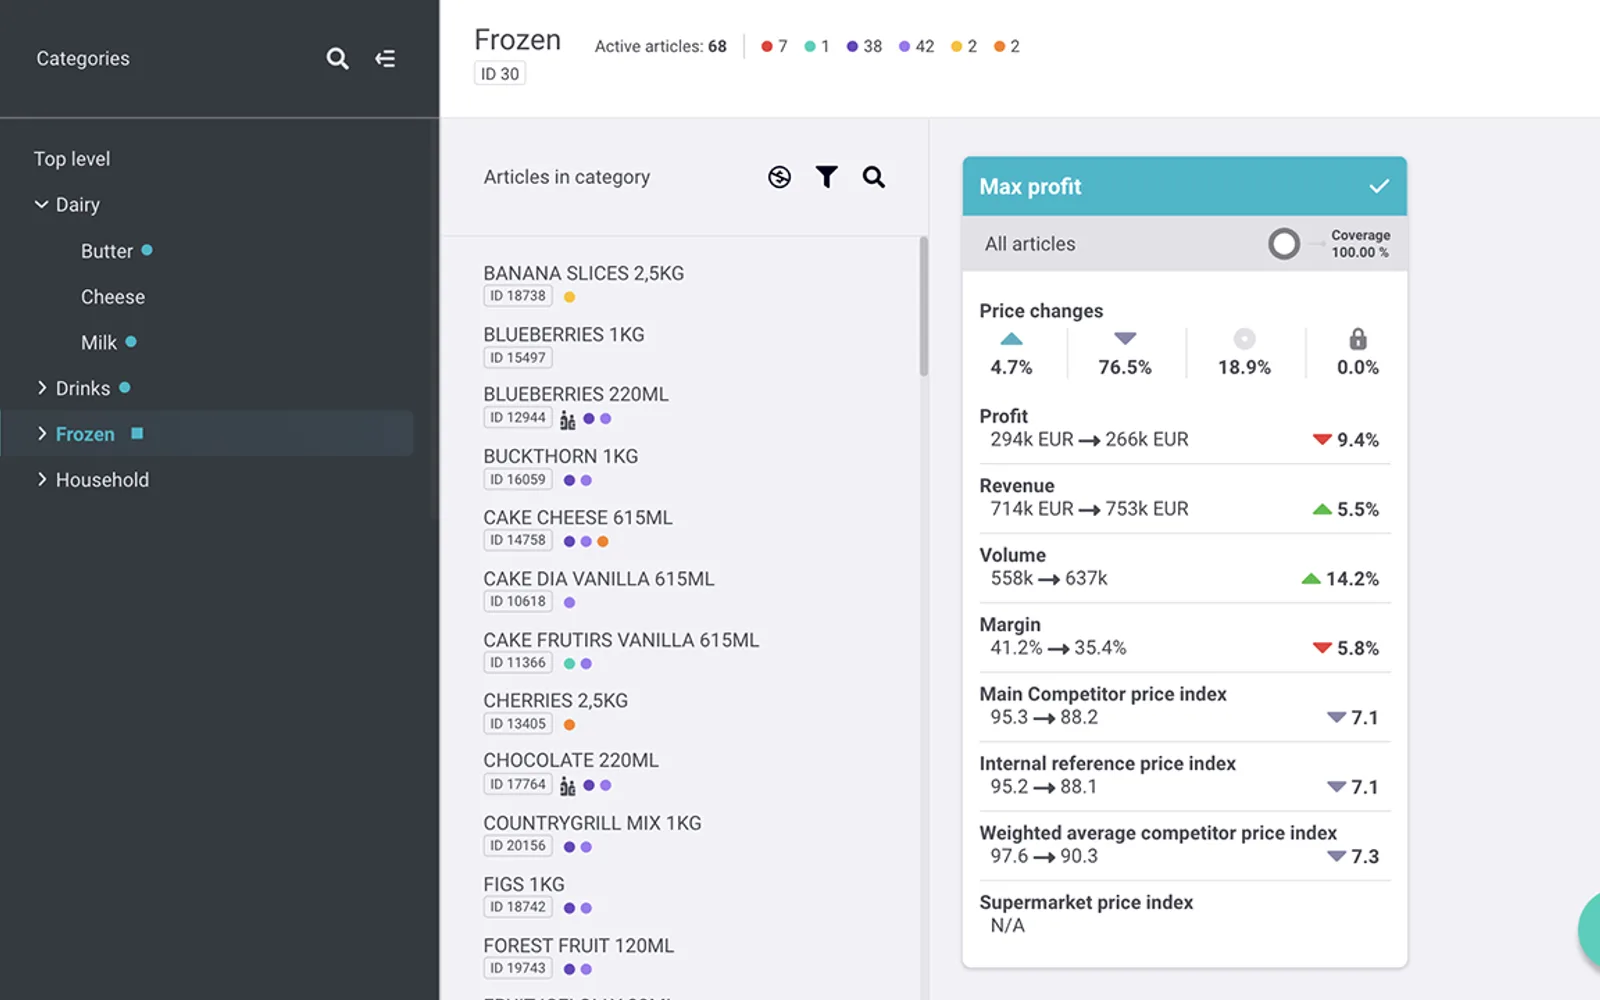Click the ID 30 badge under Frozen

pyautogui.click(x=500, y=73)
